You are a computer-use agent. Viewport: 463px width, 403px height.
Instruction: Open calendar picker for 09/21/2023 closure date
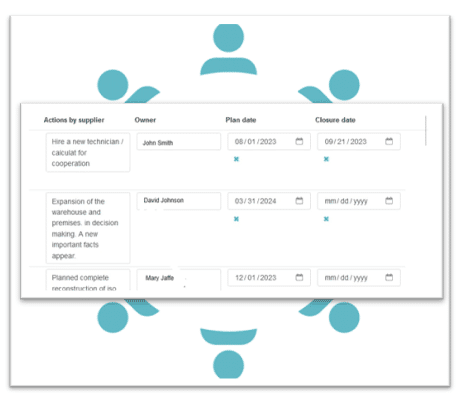[389, 141]
